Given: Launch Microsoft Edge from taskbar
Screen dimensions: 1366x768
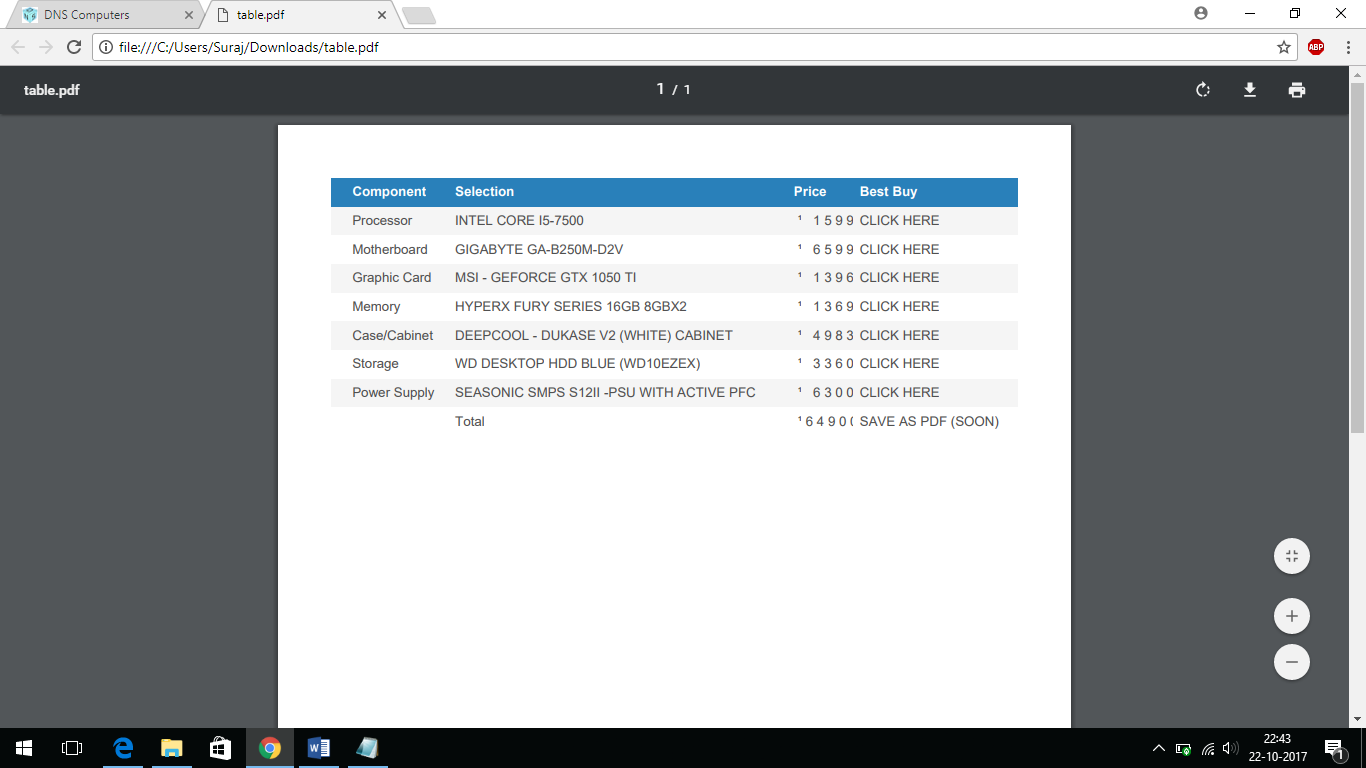Looking at the screenshot, I should click(124, 748).
